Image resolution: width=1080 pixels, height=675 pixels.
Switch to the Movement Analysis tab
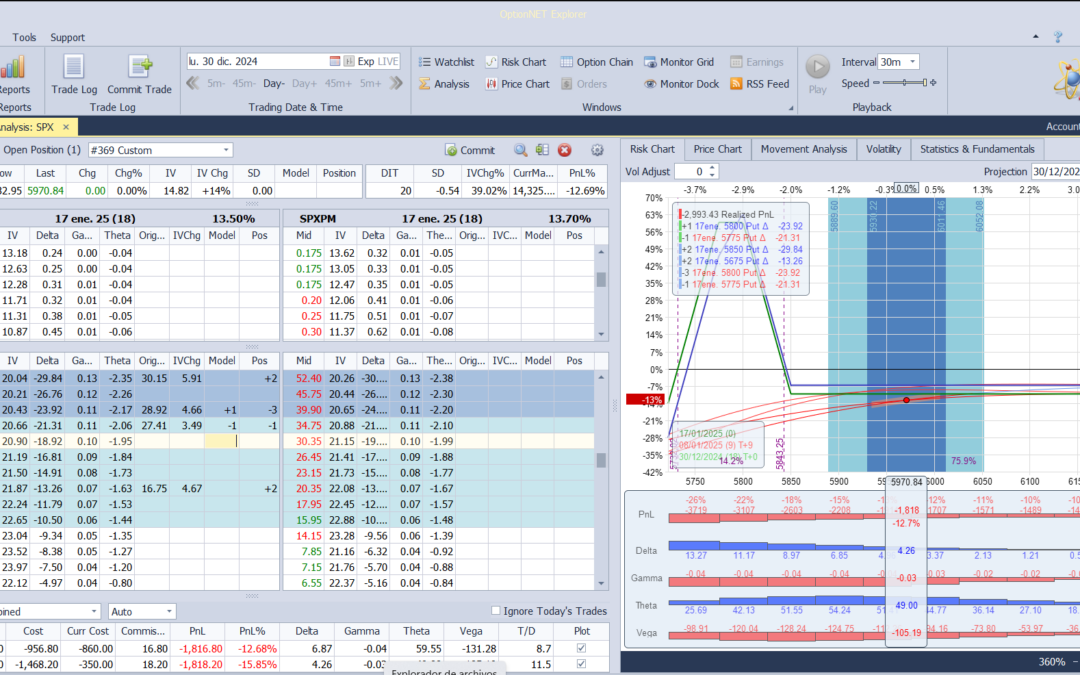[803, 149]
